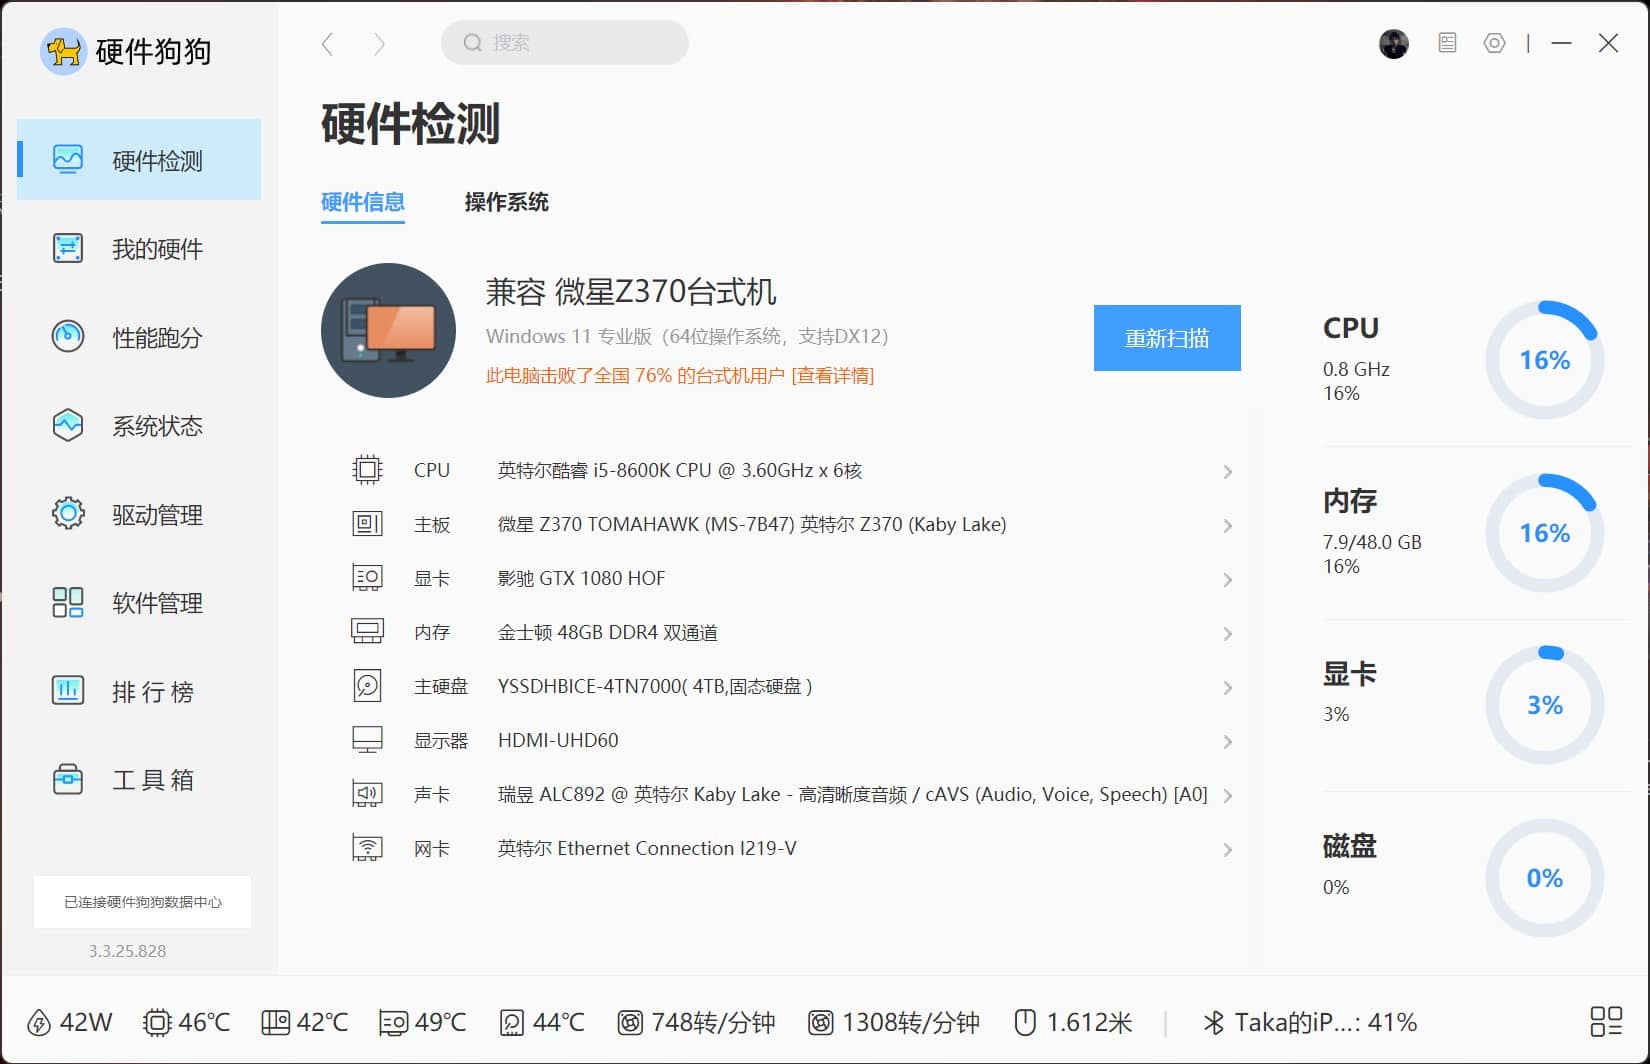The width and height of the screenshot is (1650, 1064).
Task: Open the user avatar profile
Action: pyautogui.click(x=1393, y=43)
